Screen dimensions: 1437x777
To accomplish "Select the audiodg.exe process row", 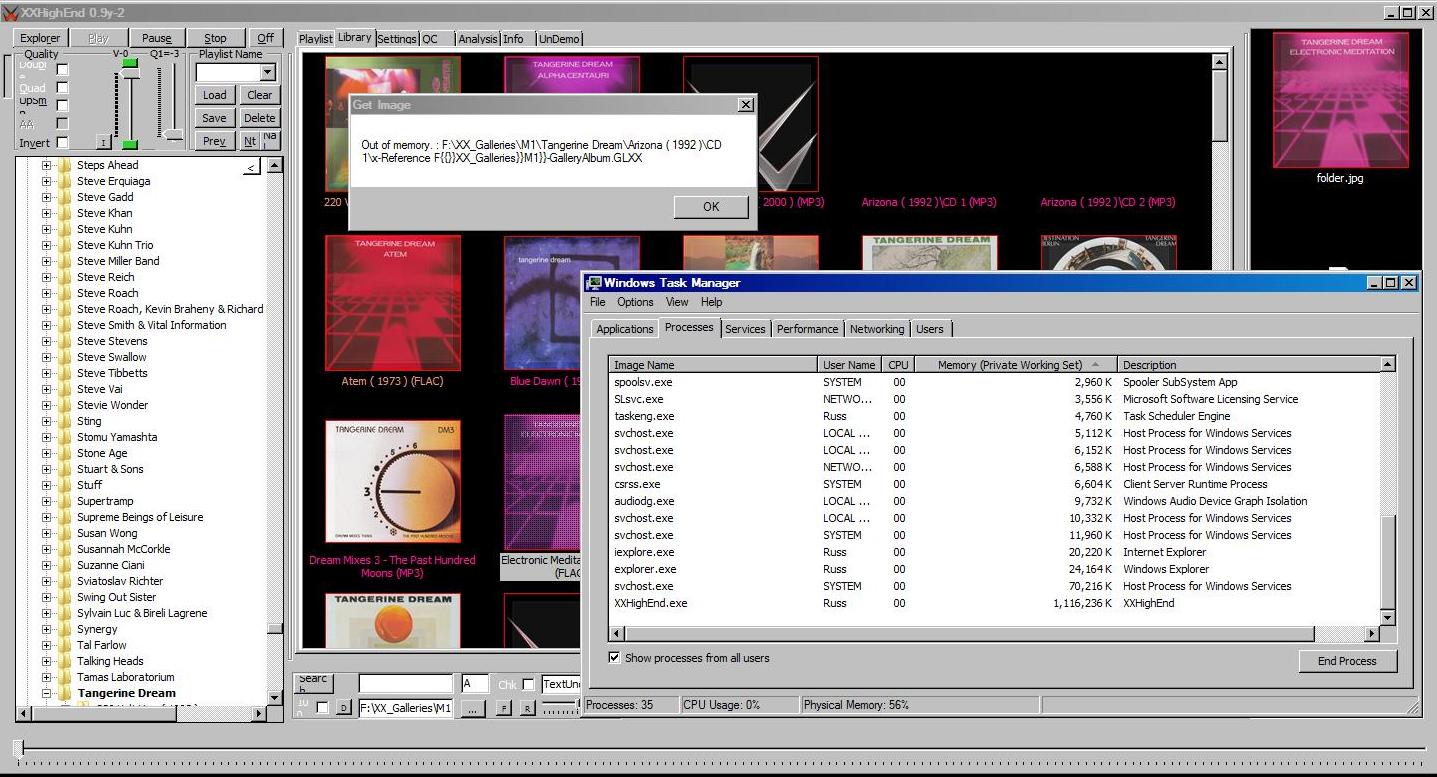I will coord(995,501).
